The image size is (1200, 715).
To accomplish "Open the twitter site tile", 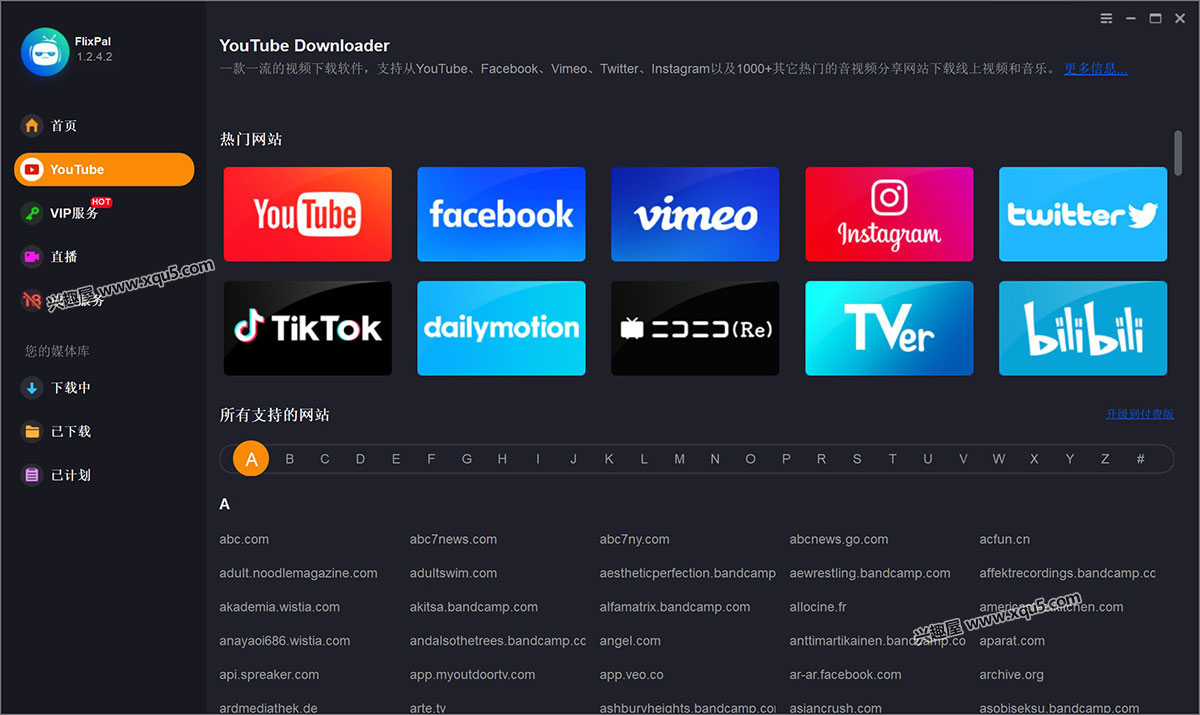I will (x=1083, y=214).
